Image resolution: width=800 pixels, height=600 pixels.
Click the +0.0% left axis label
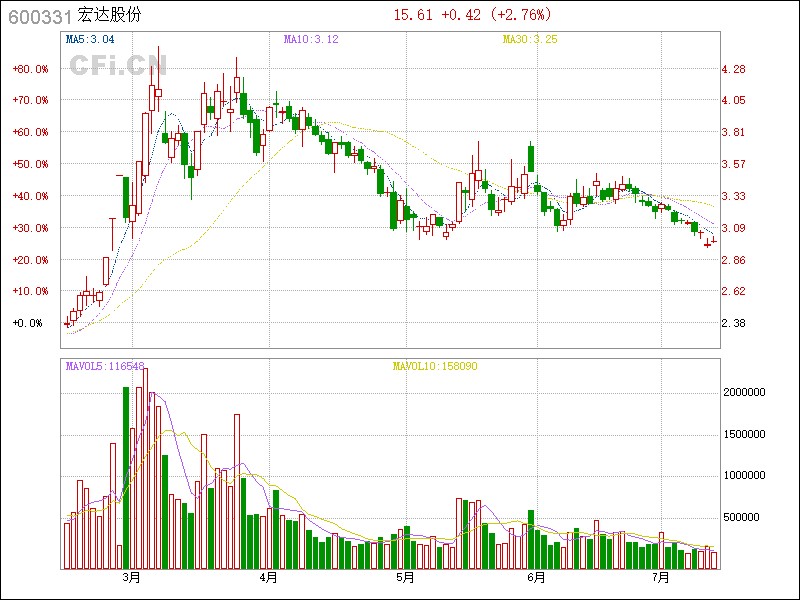[x=28, y=323]
